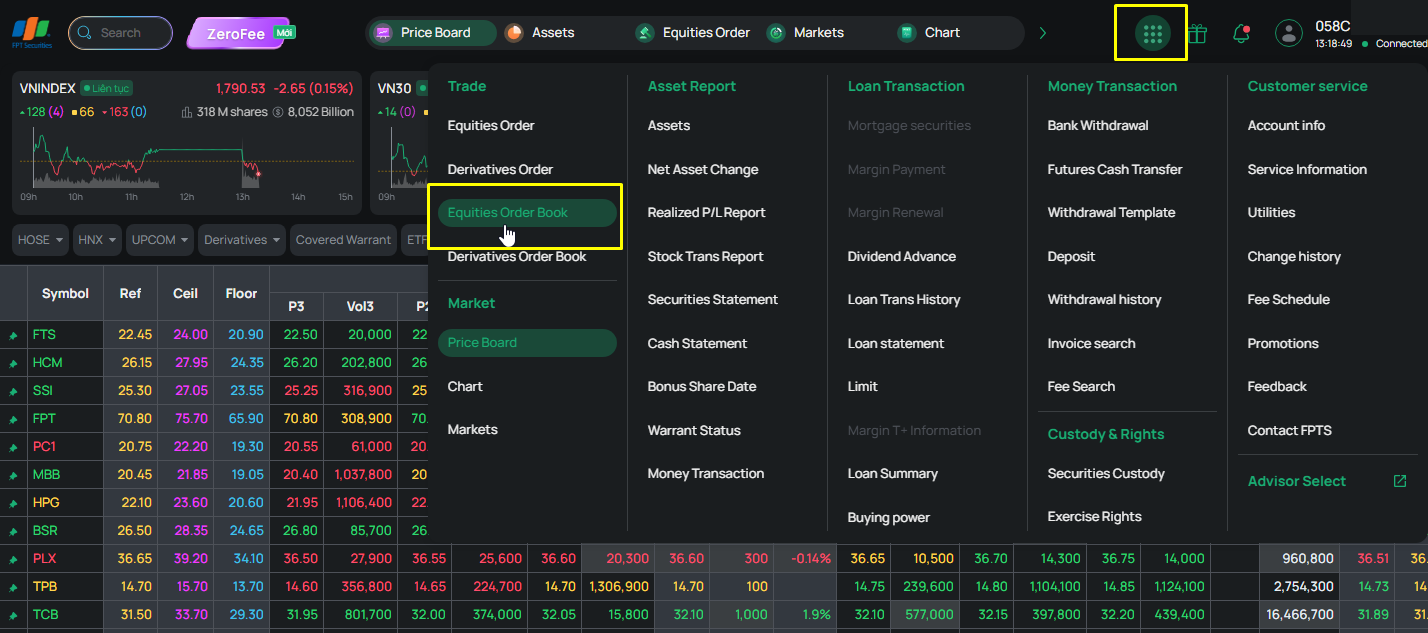Switch to the Assets tab
Viewport: 1428px width, 633px height.
(540, 33)
